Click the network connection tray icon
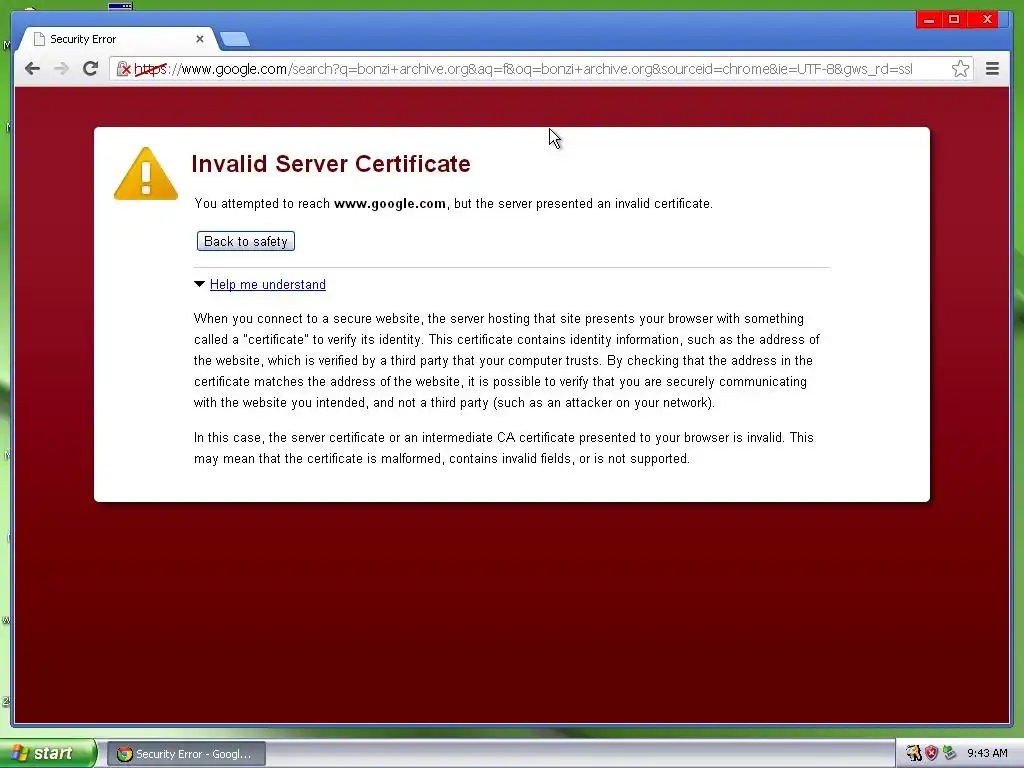Screen dimensions: 1024x768 click(950, 753)
